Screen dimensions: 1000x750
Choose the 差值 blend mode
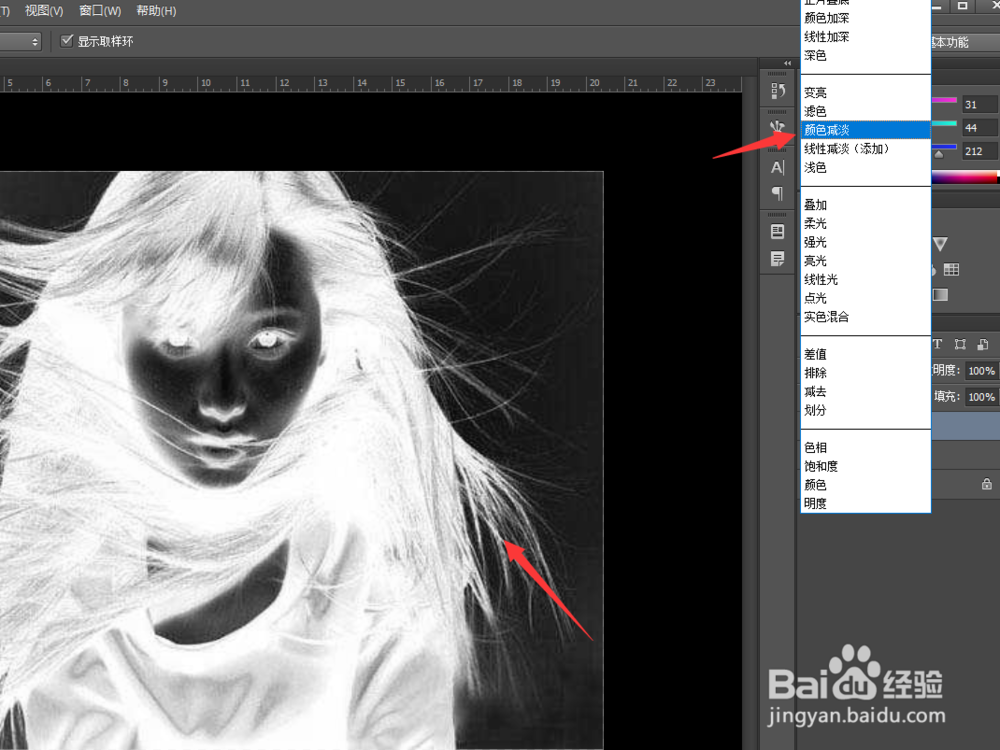tap(865, 354)
